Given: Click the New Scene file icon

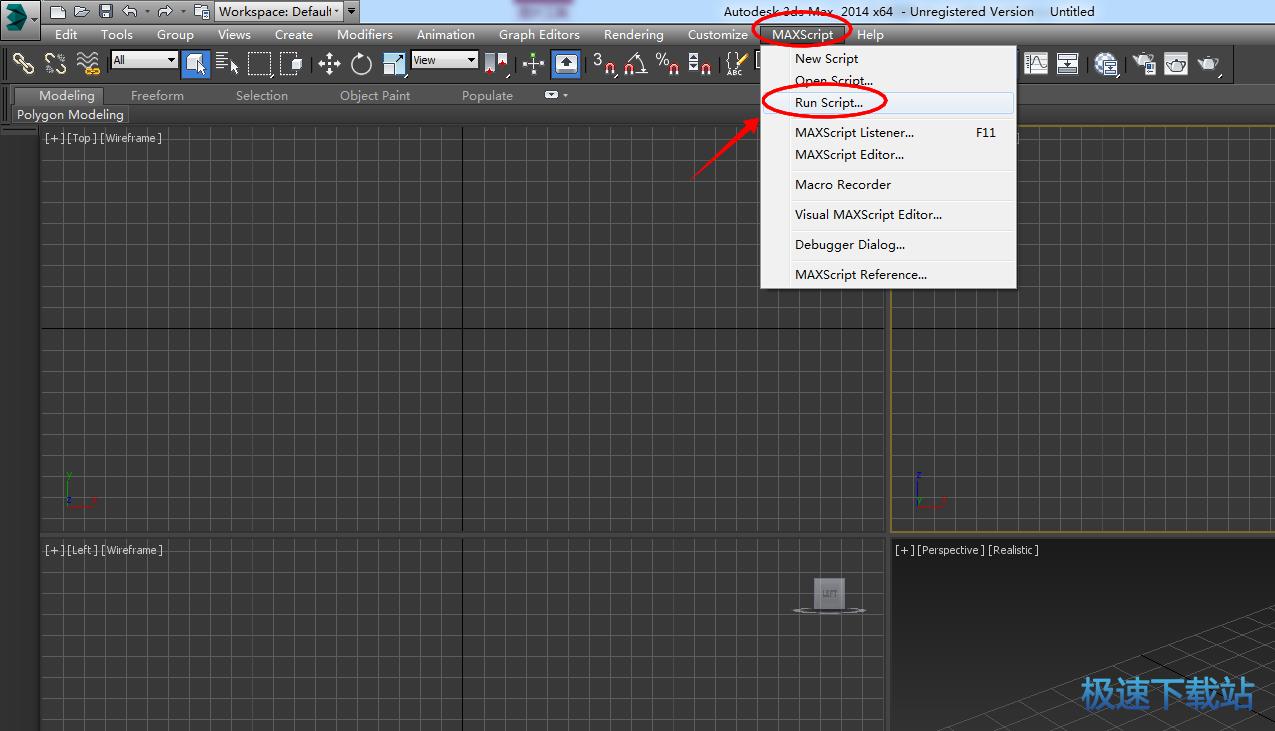Looking at the screenshot, I should point(58,12).
